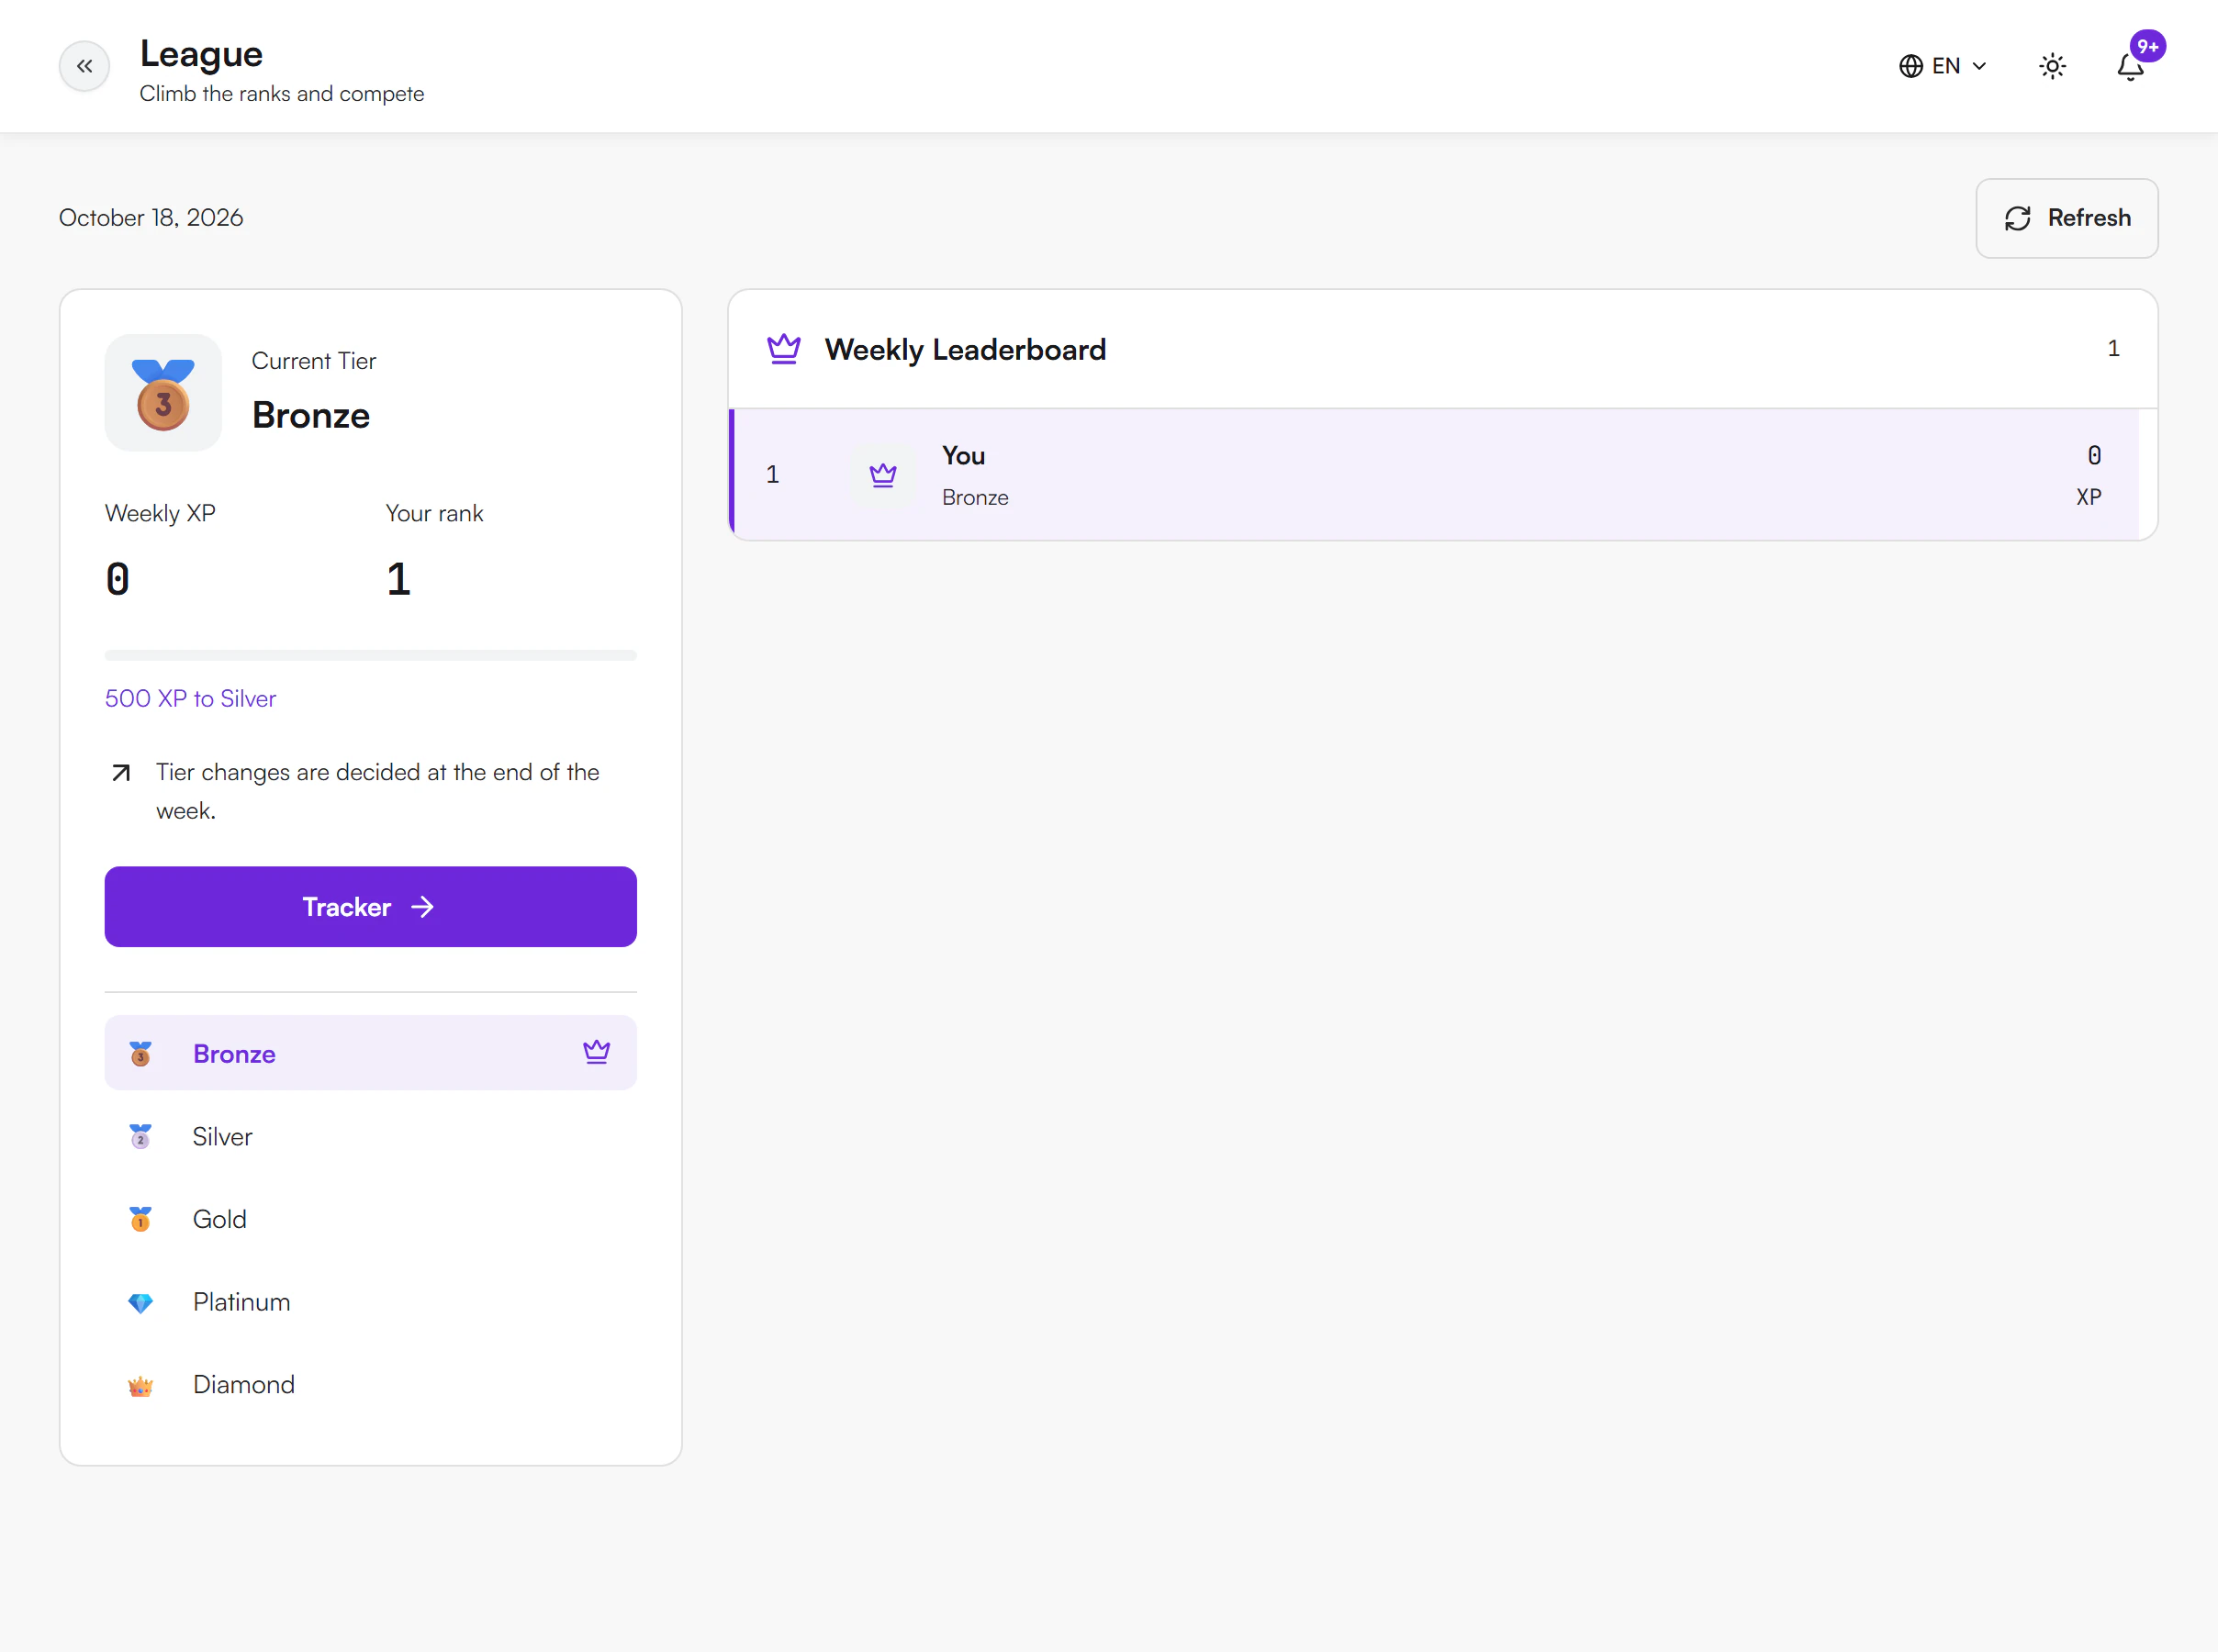The image size is (2218, 1652).
Task: Click the 9+ notification badge
Action: coord(2147,47)
